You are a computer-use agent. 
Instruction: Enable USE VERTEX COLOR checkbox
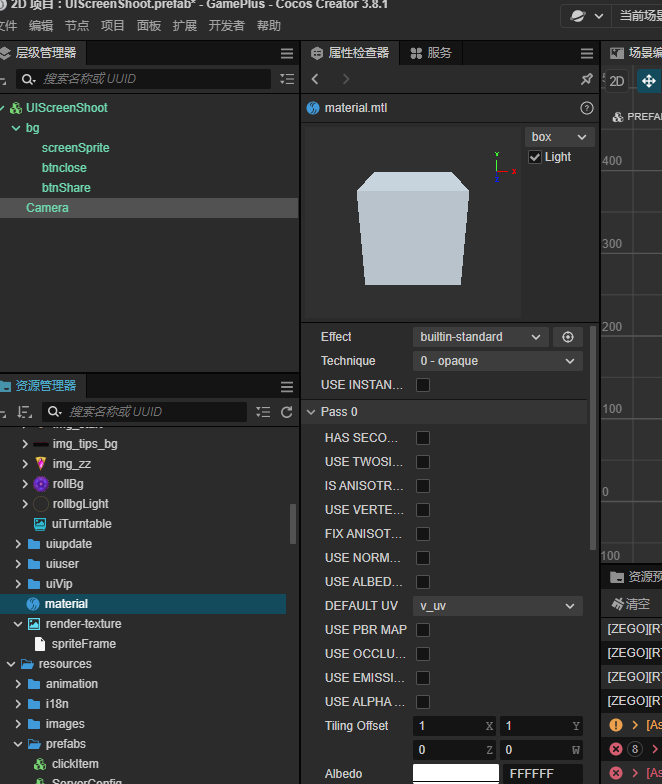423,510
